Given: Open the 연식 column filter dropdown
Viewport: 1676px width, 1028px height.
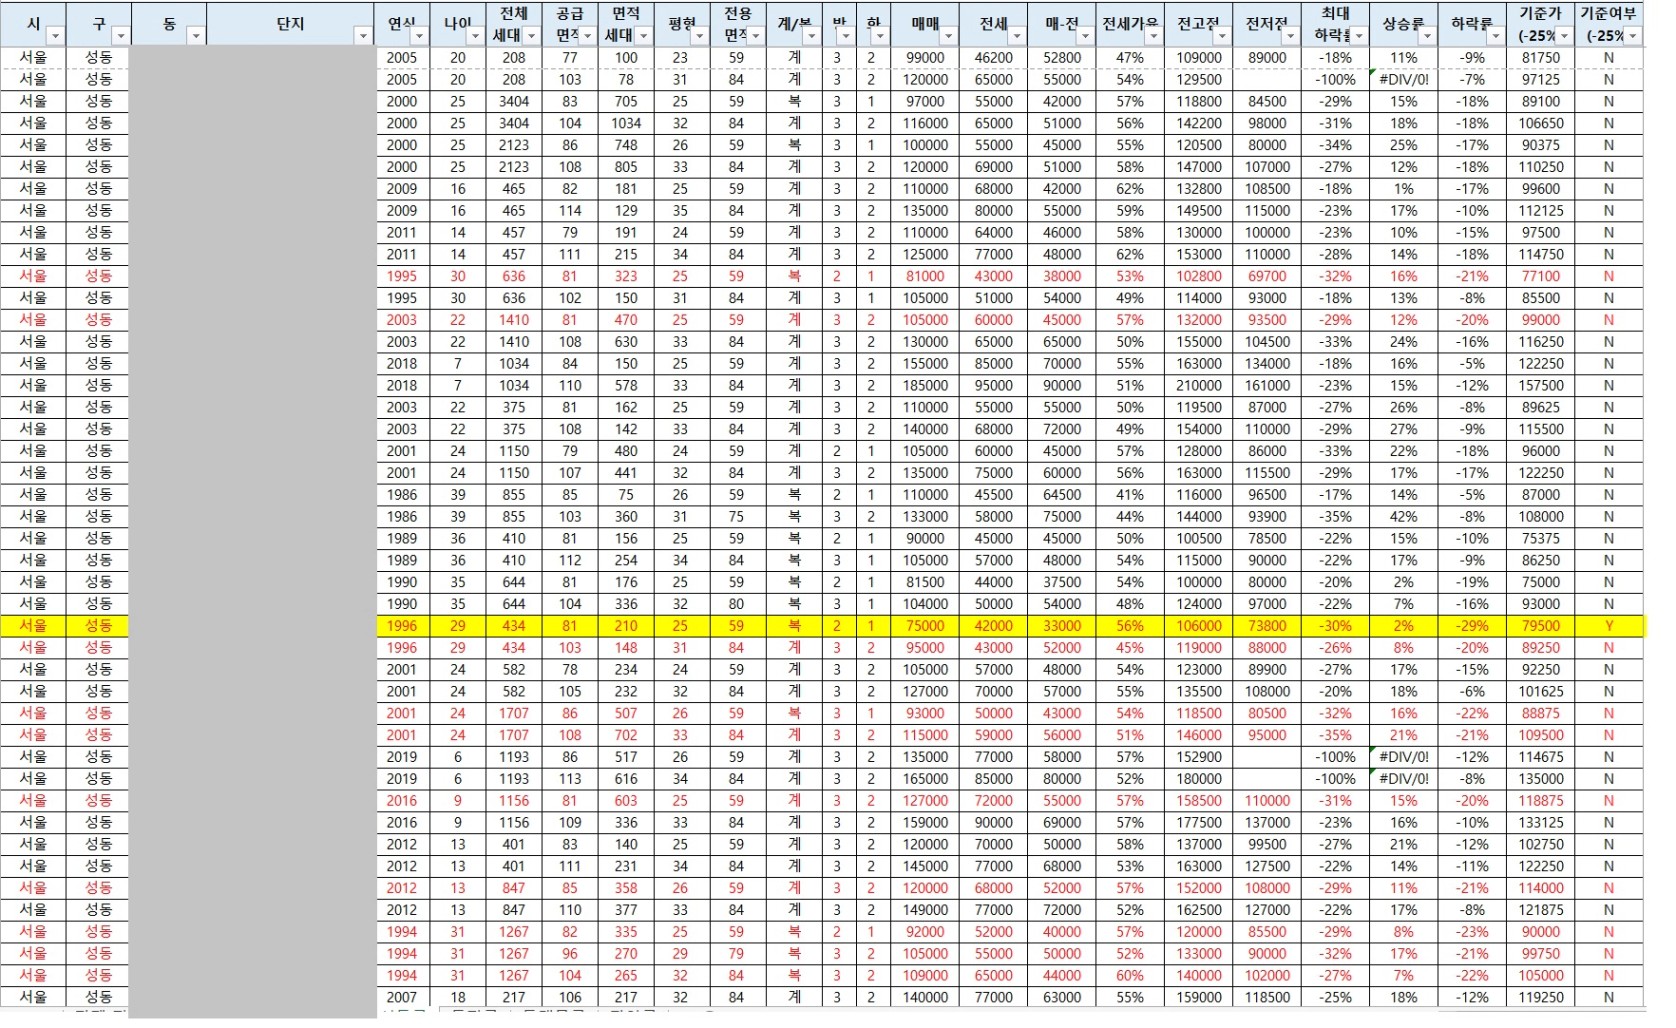Looking at the screenshot, I should pyautogui.click(x=419, y=36).
